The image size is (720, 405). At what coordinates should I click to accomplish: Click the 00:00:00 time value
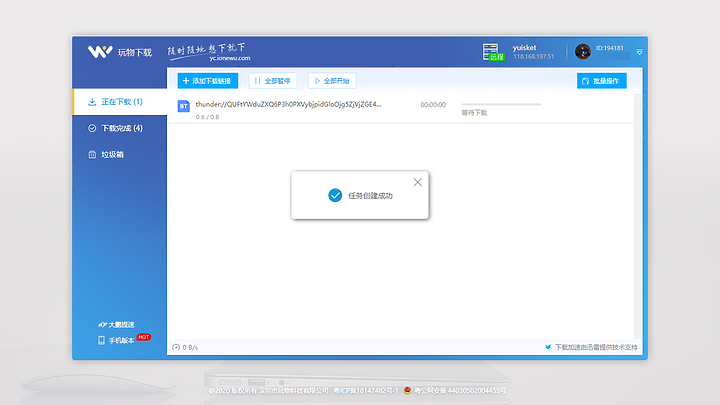pos(433,105)
